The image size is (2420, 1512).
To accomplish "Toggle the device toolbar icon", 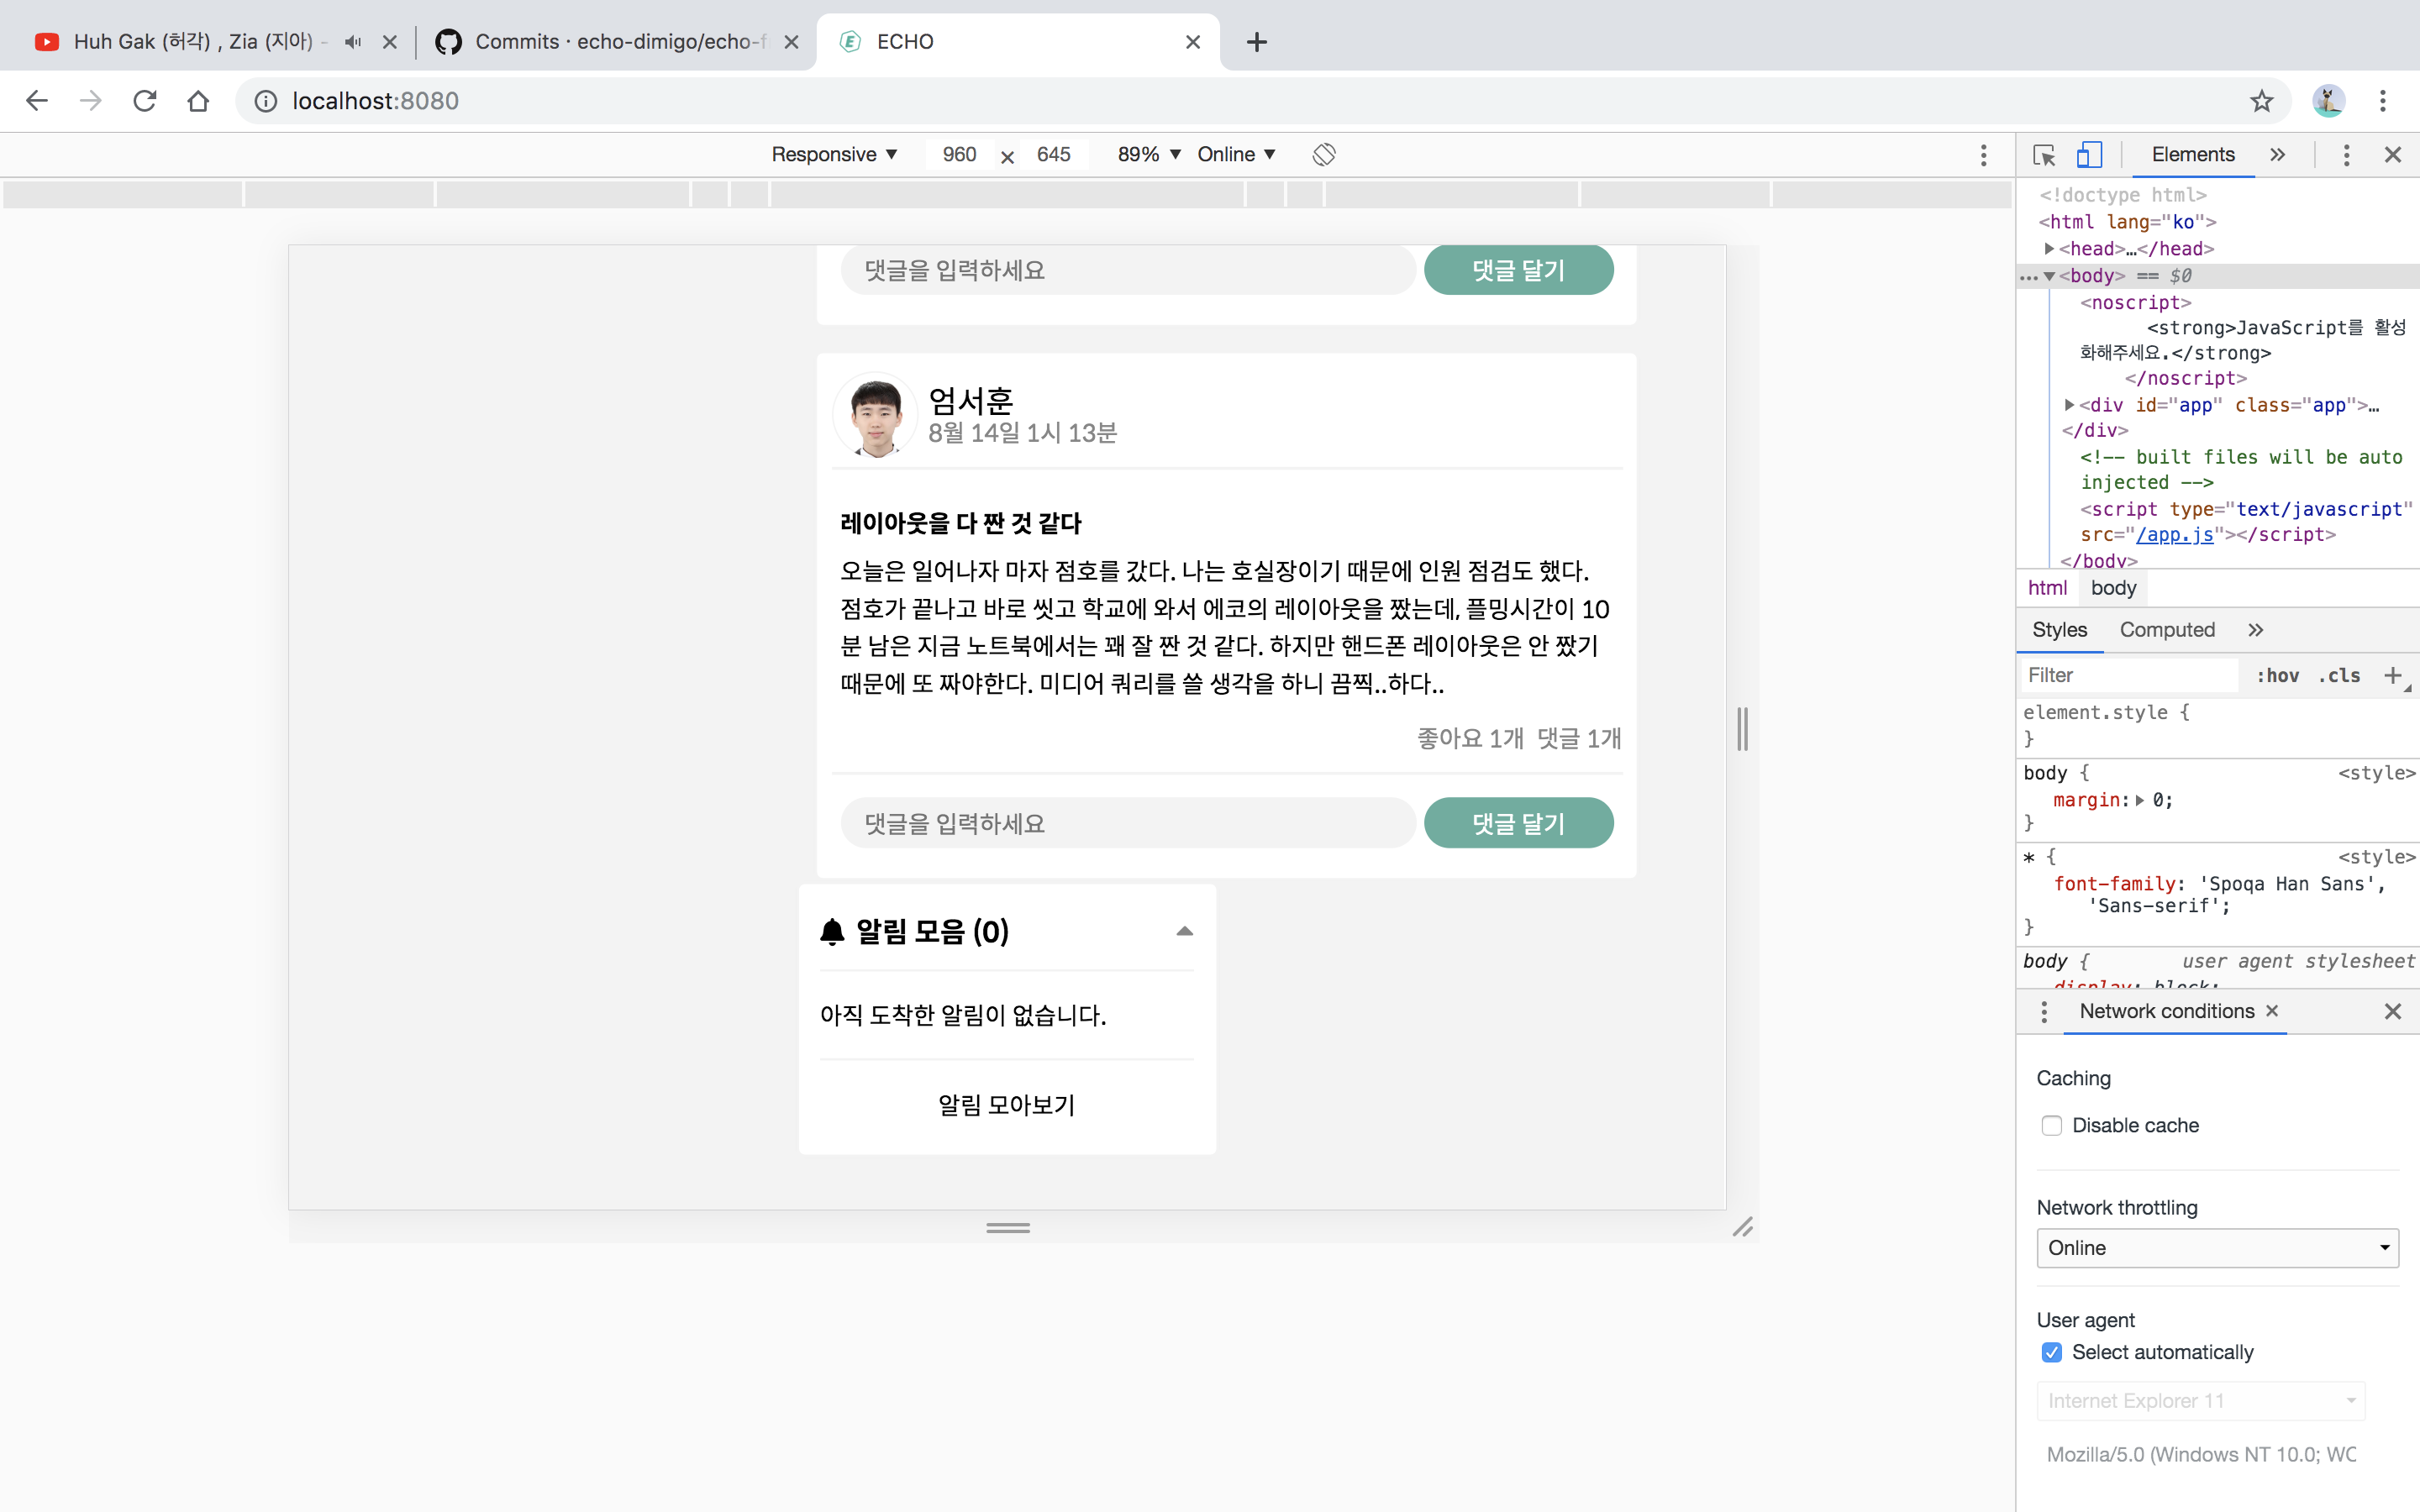I will point(2089,155).
